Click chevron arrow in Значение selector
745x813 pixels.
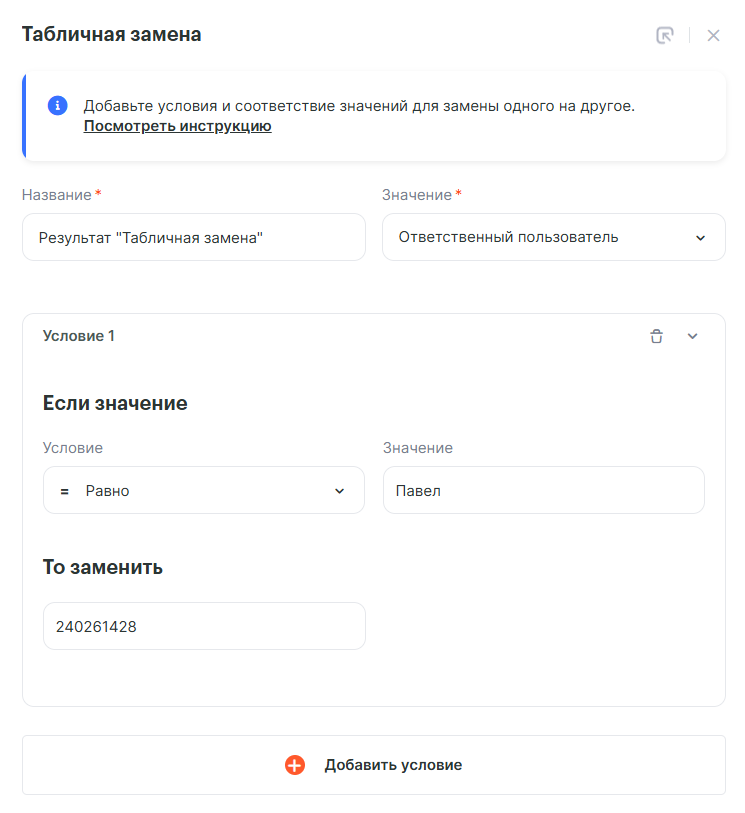click(x=701, y=238)
